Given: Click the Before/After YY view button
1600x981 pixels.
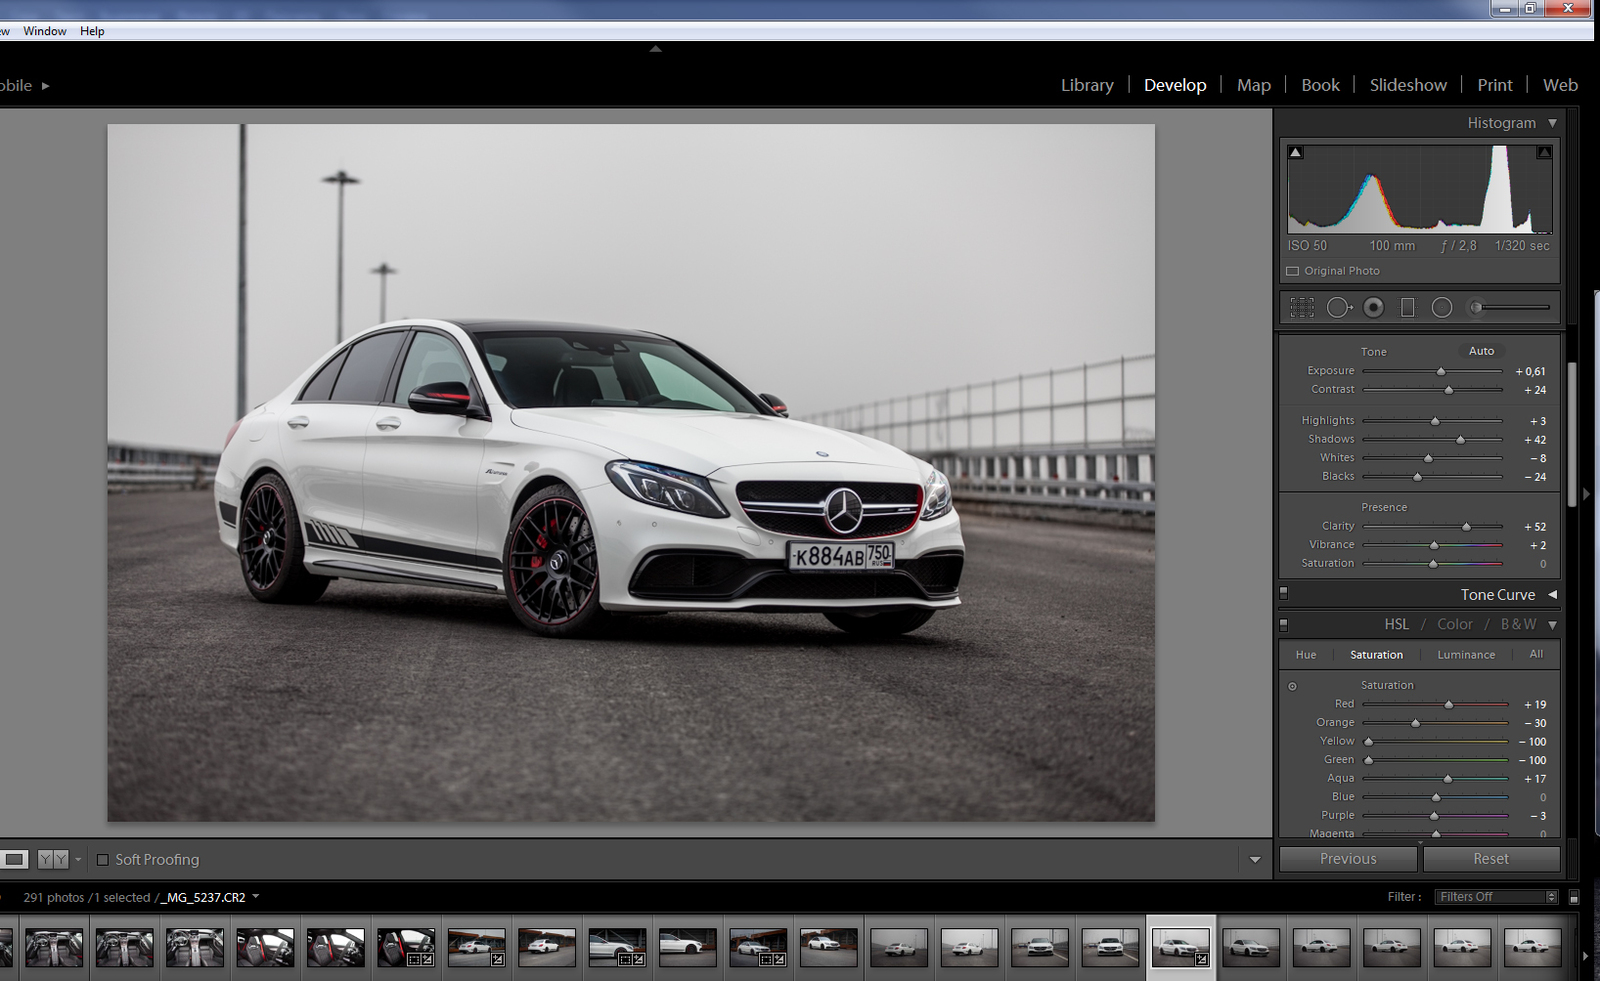Looking at the screenshot, I should [x=53, y=859].
